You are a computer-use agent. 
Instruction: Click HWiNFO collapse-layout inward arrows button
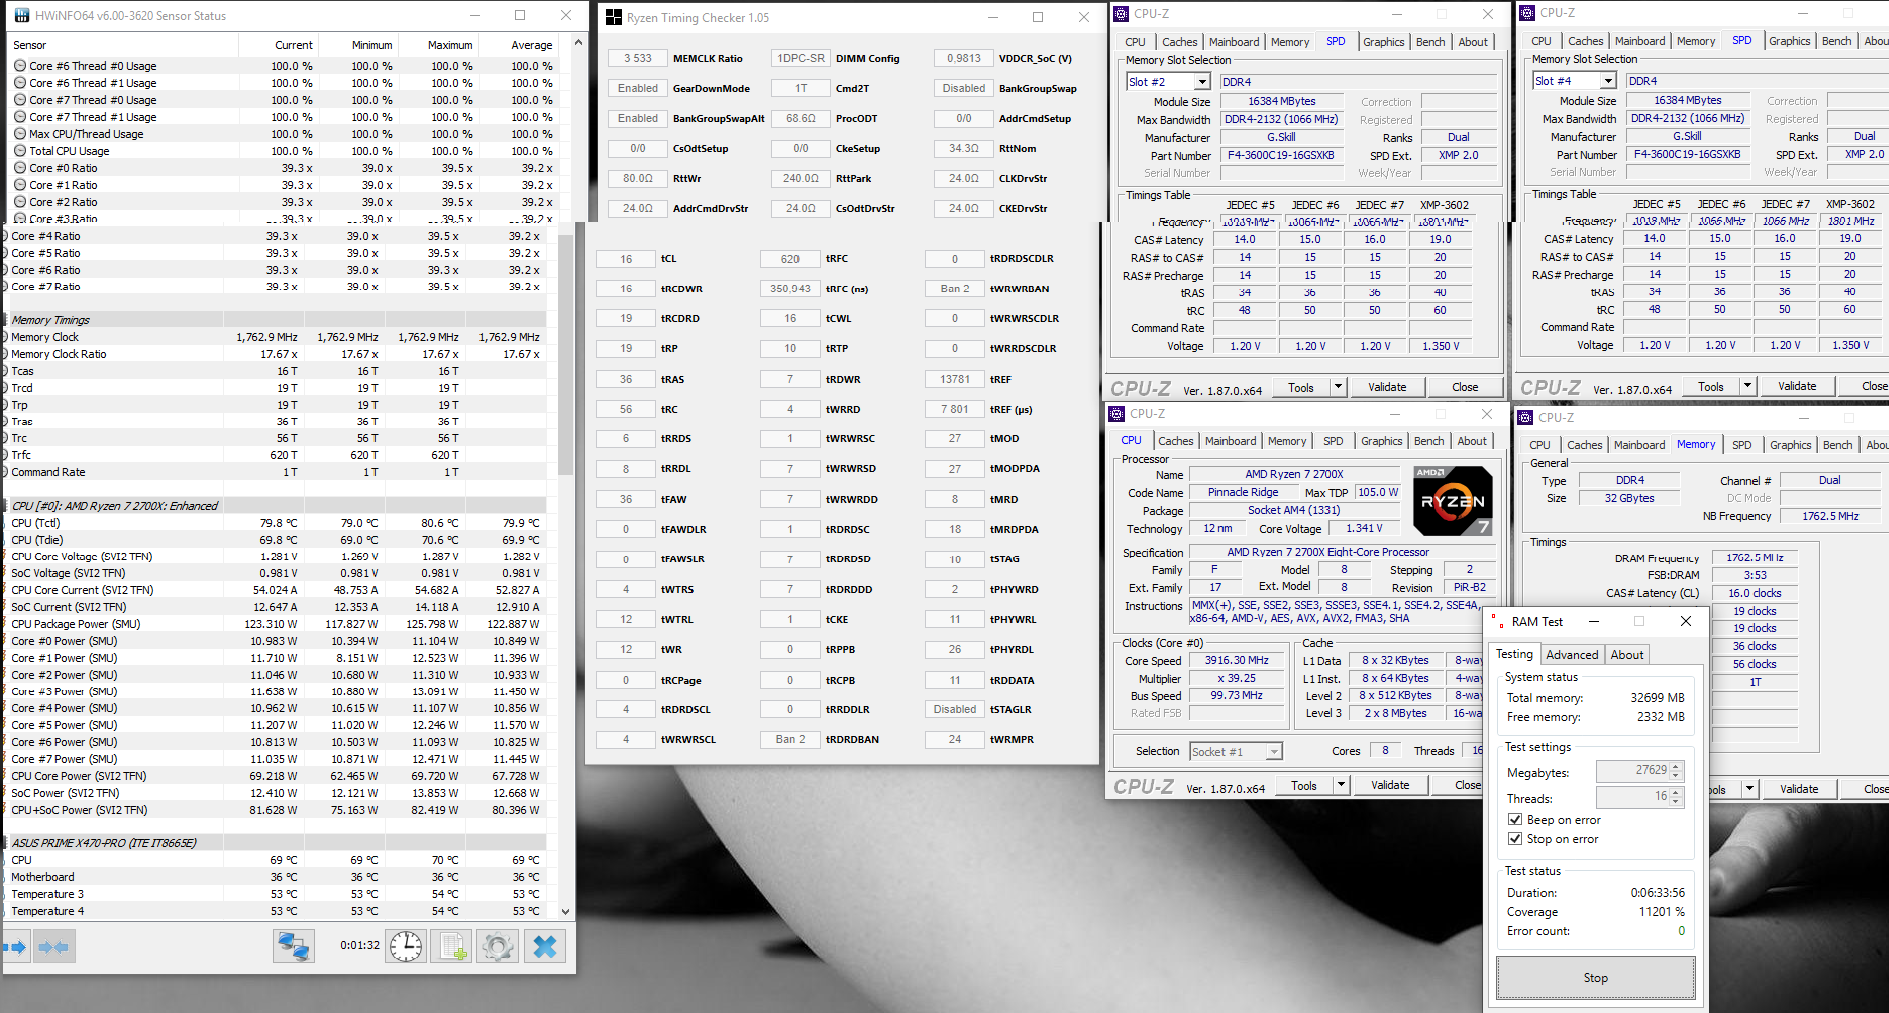coord(54,946)
